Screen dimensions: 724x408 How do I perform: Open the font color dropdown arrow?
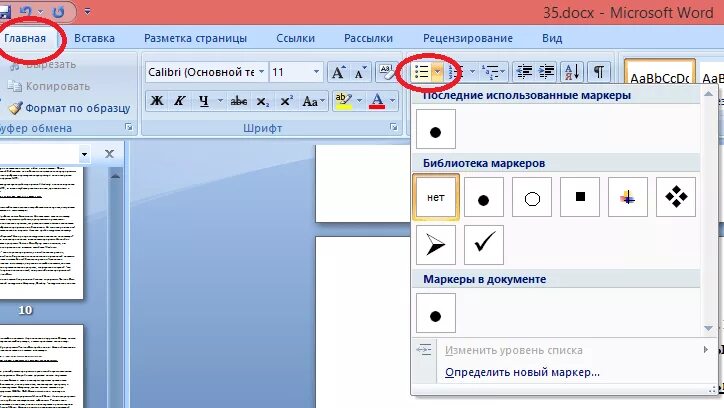(392, 101)
